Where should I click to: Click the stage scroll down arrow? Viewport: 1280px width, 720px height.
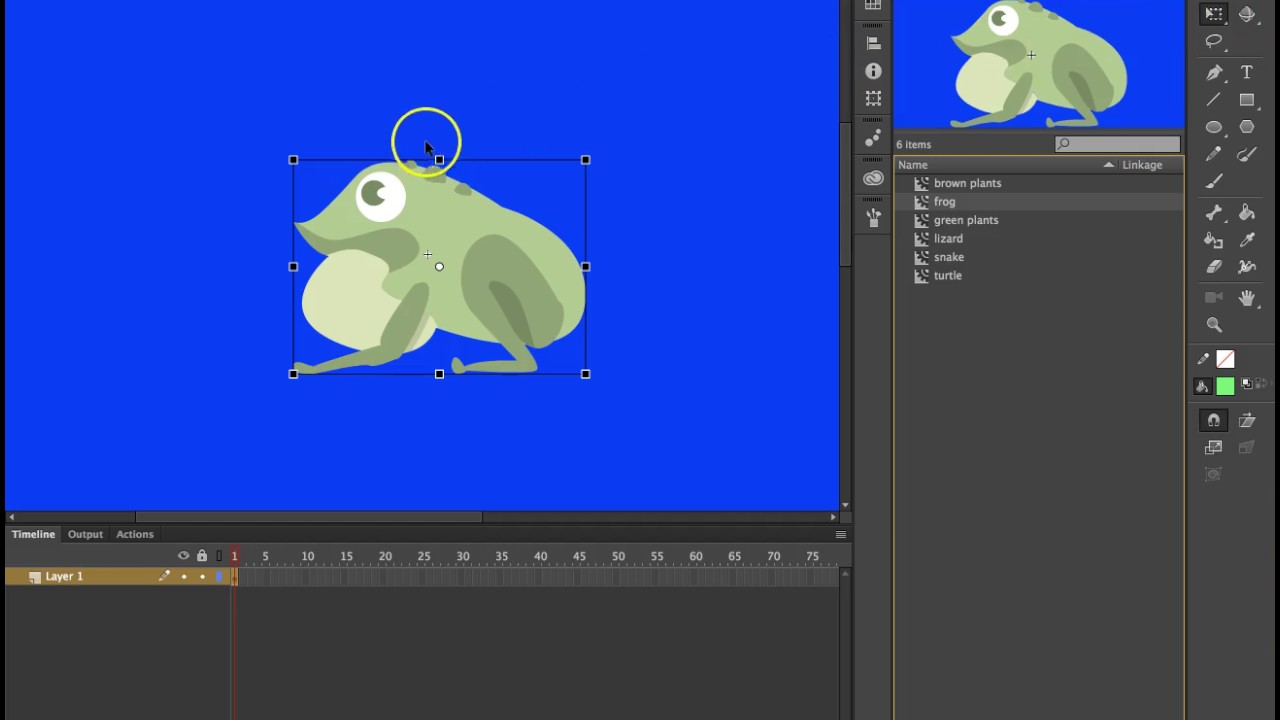point(845,506)
